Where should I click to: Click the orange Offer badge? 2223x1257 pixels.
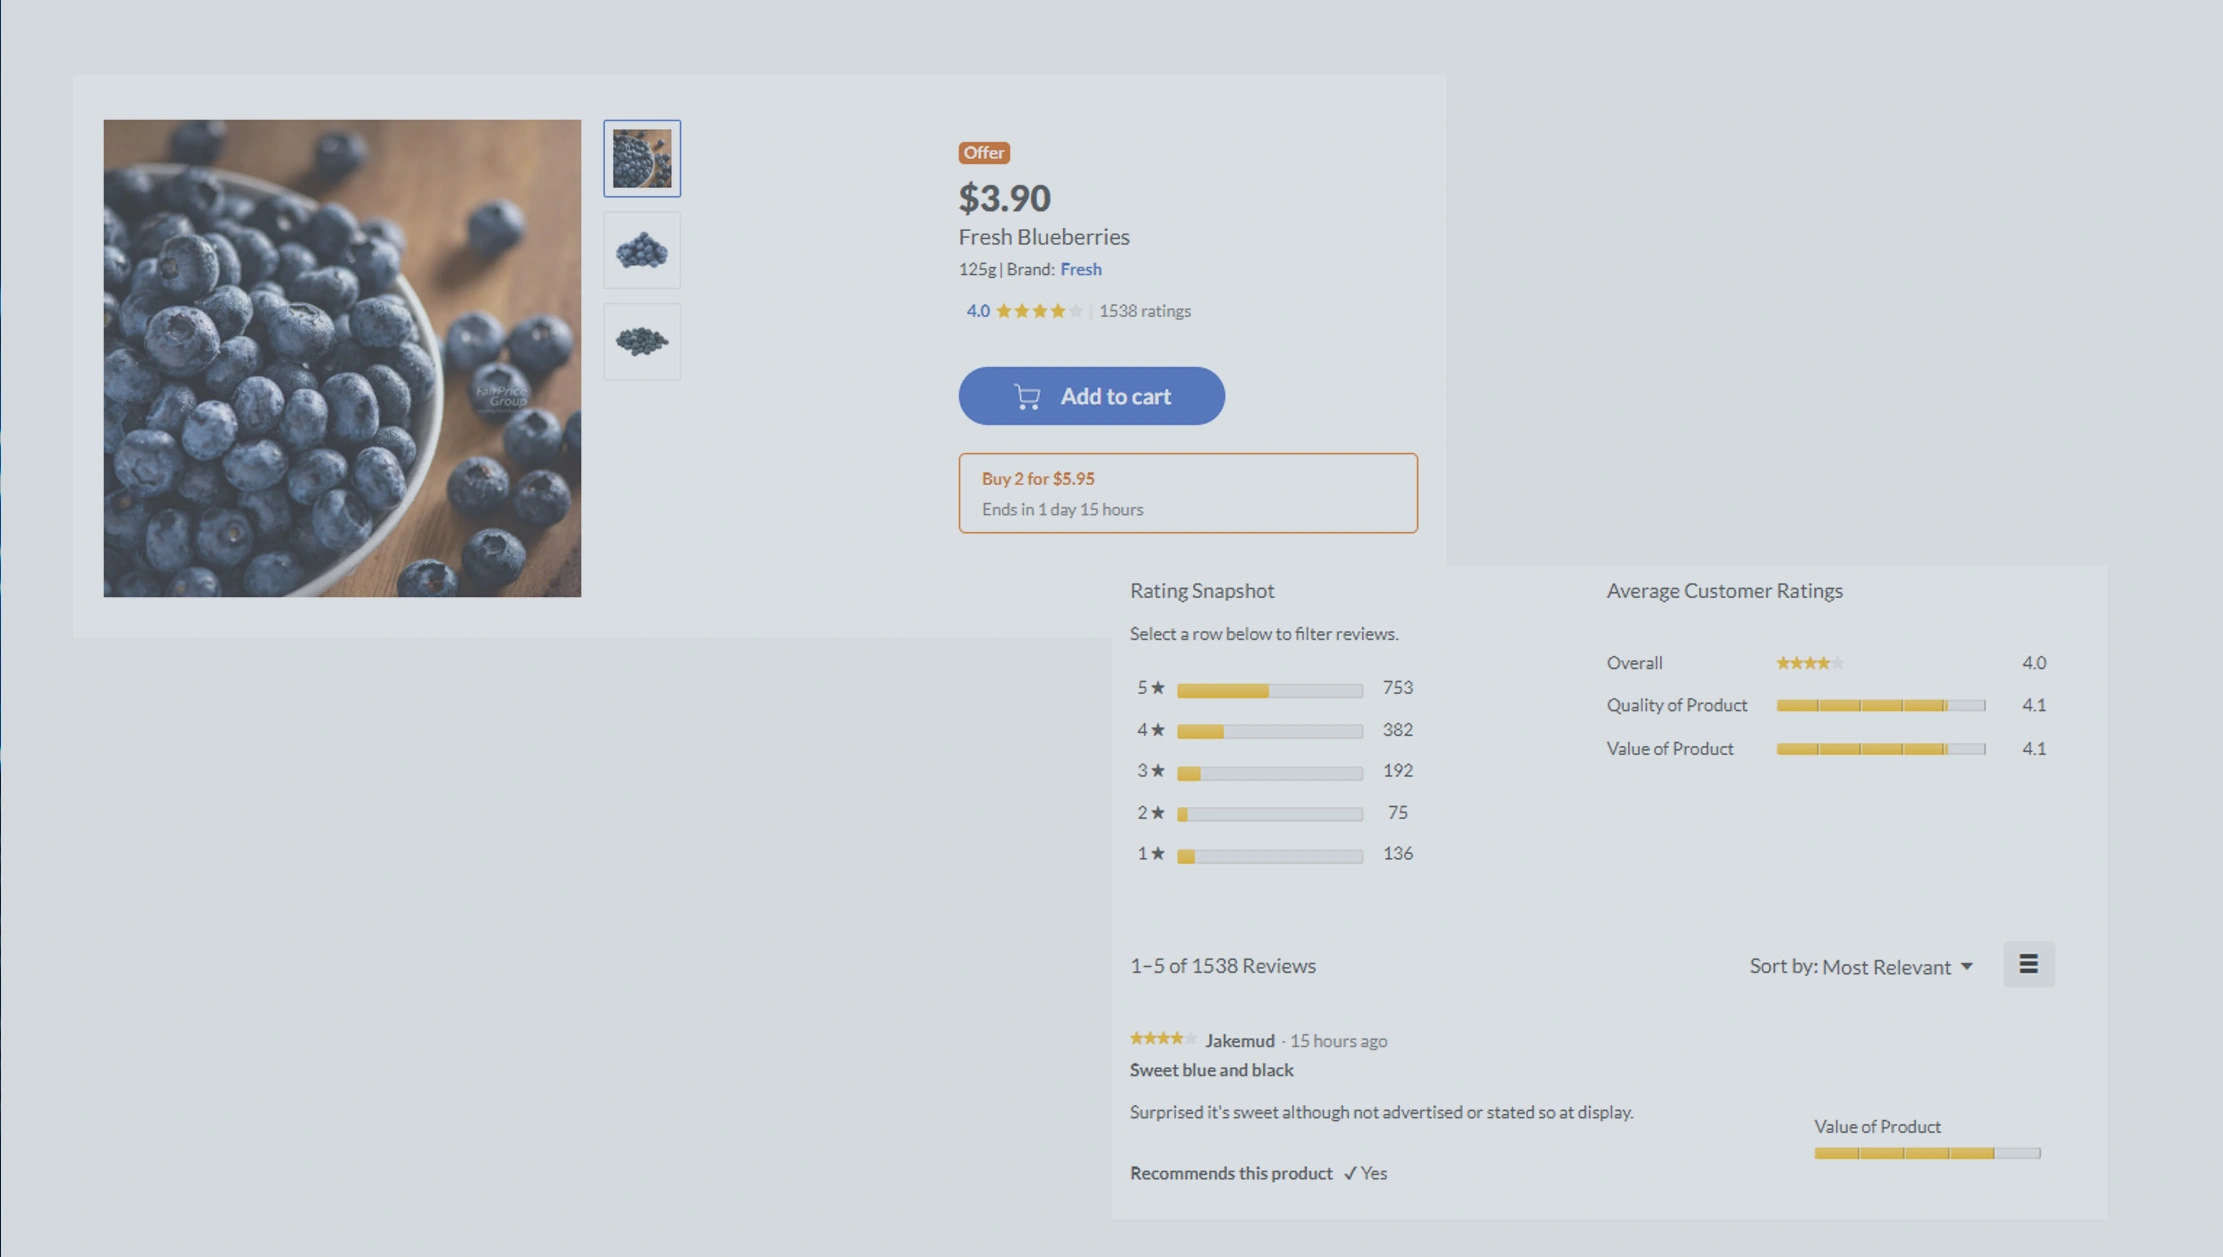(x=983, y=152)
